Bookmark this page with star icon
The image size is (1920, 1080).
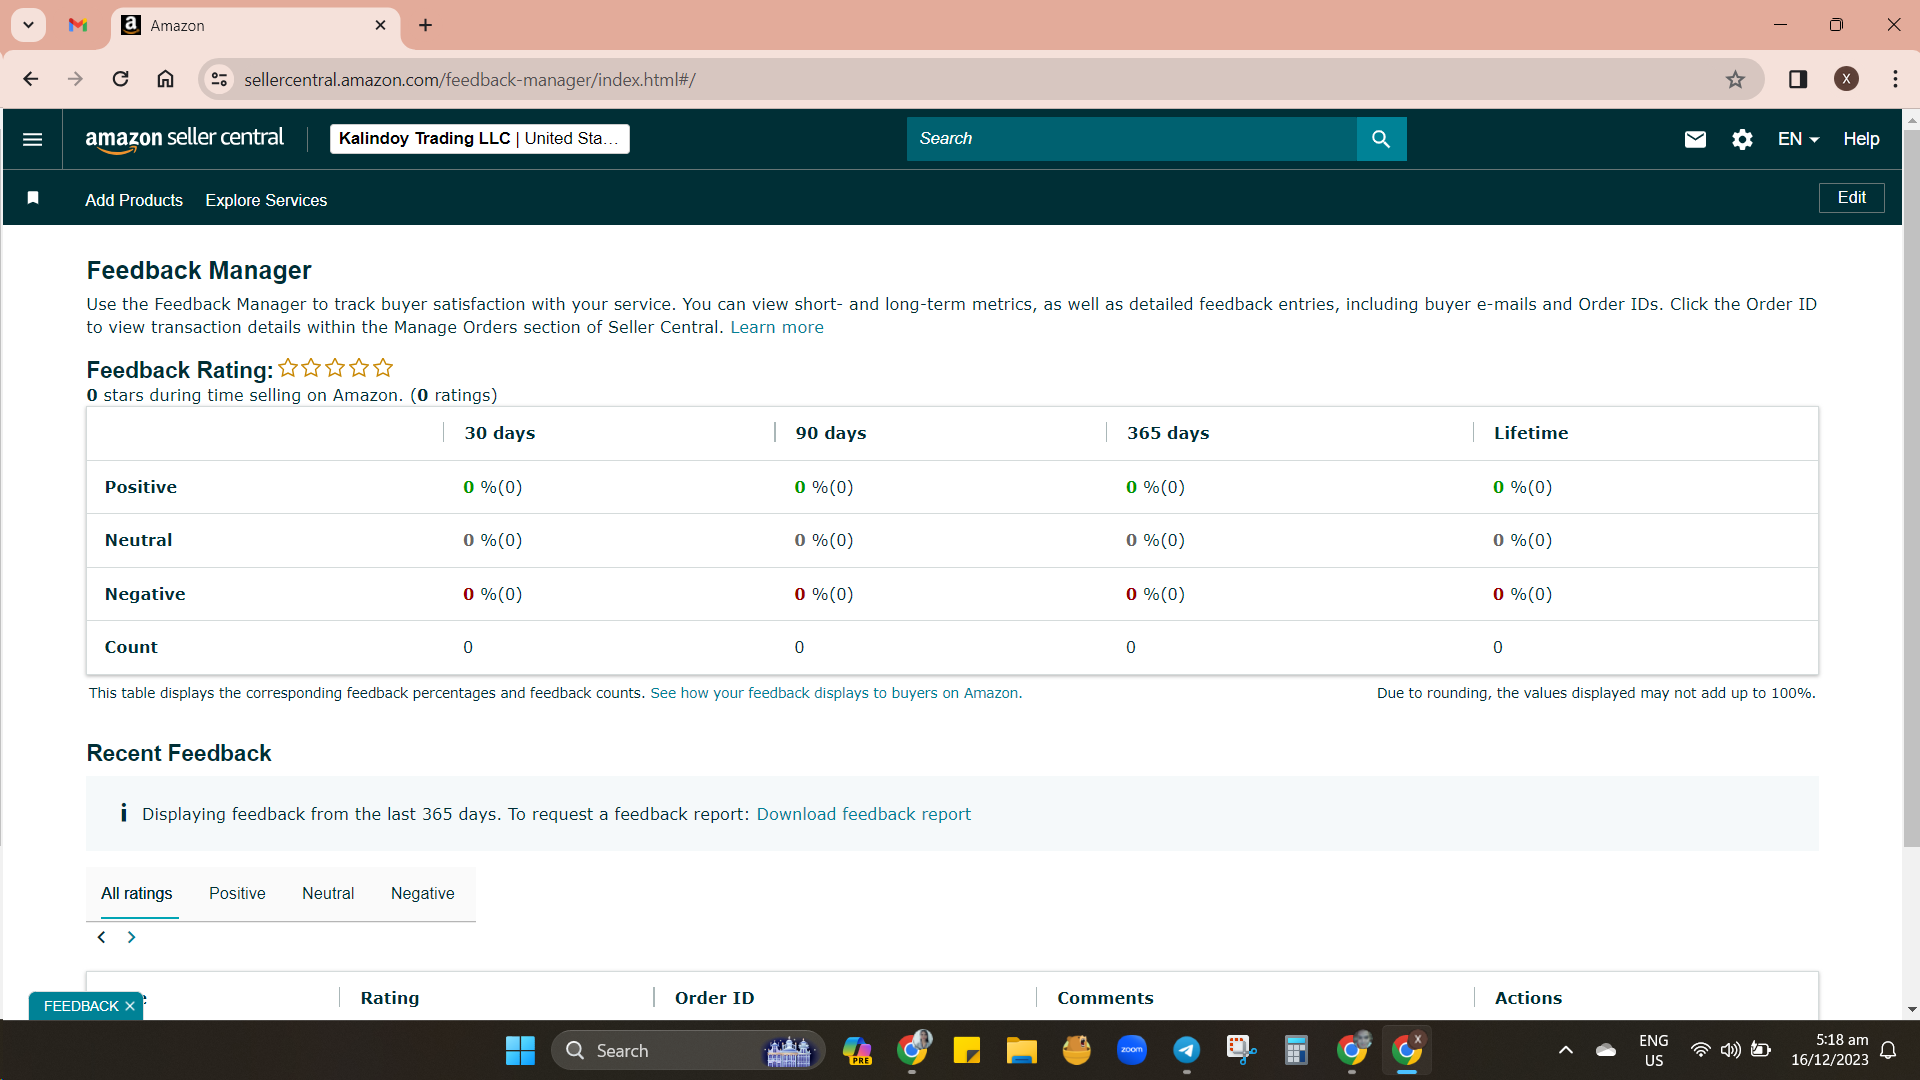tap(1735, 79)
